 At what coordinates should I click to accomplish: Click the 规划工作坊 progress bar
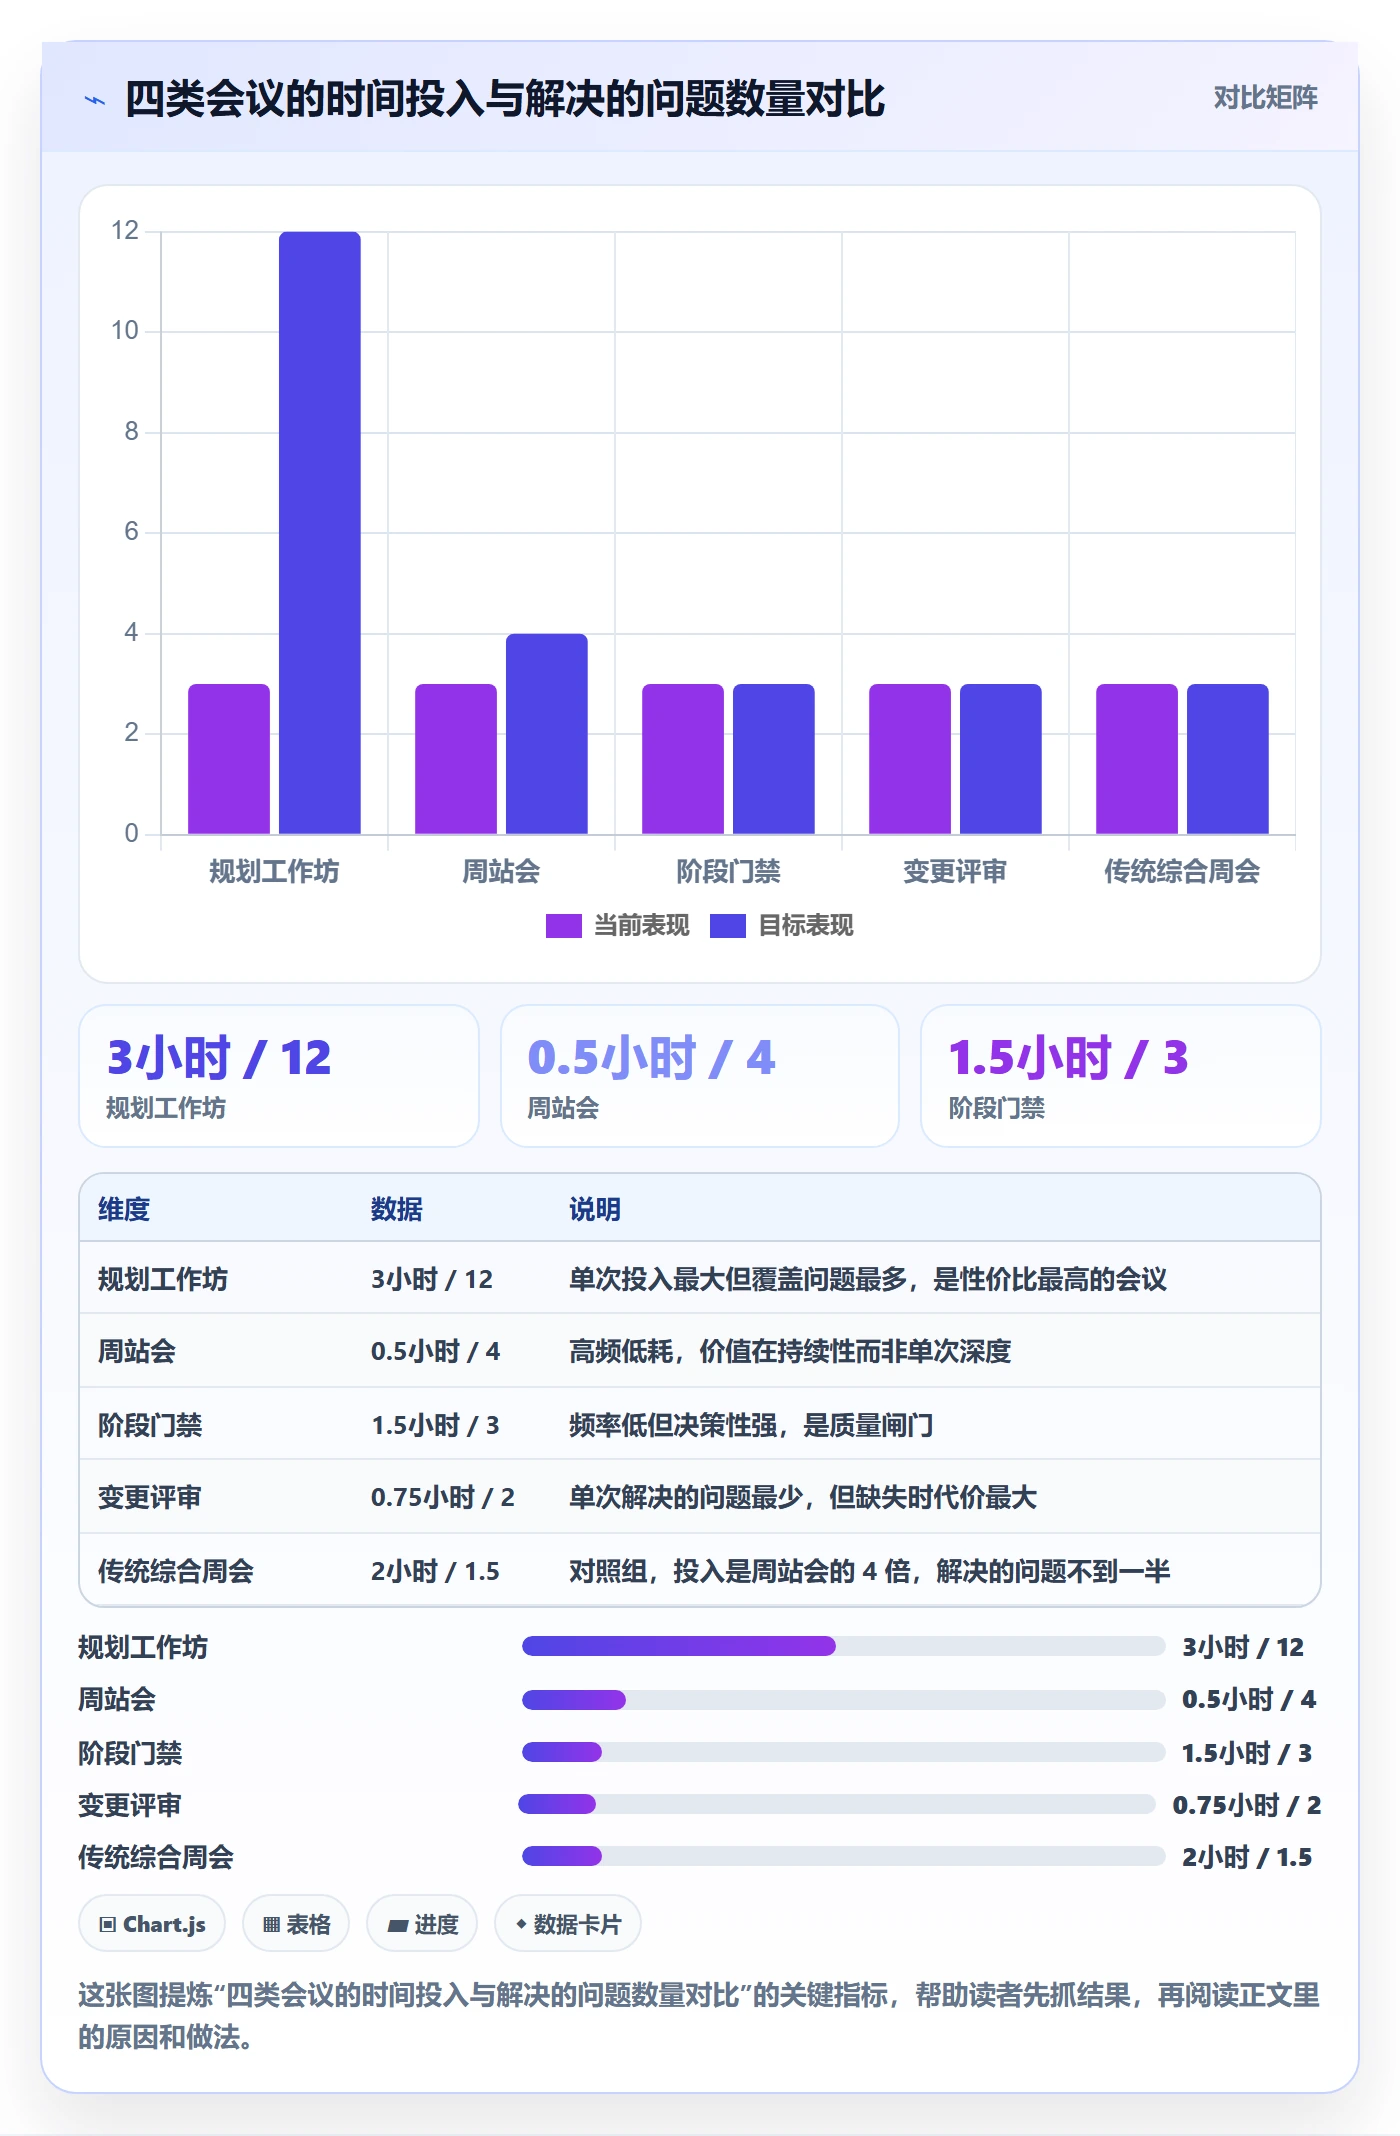(844, 1646)
